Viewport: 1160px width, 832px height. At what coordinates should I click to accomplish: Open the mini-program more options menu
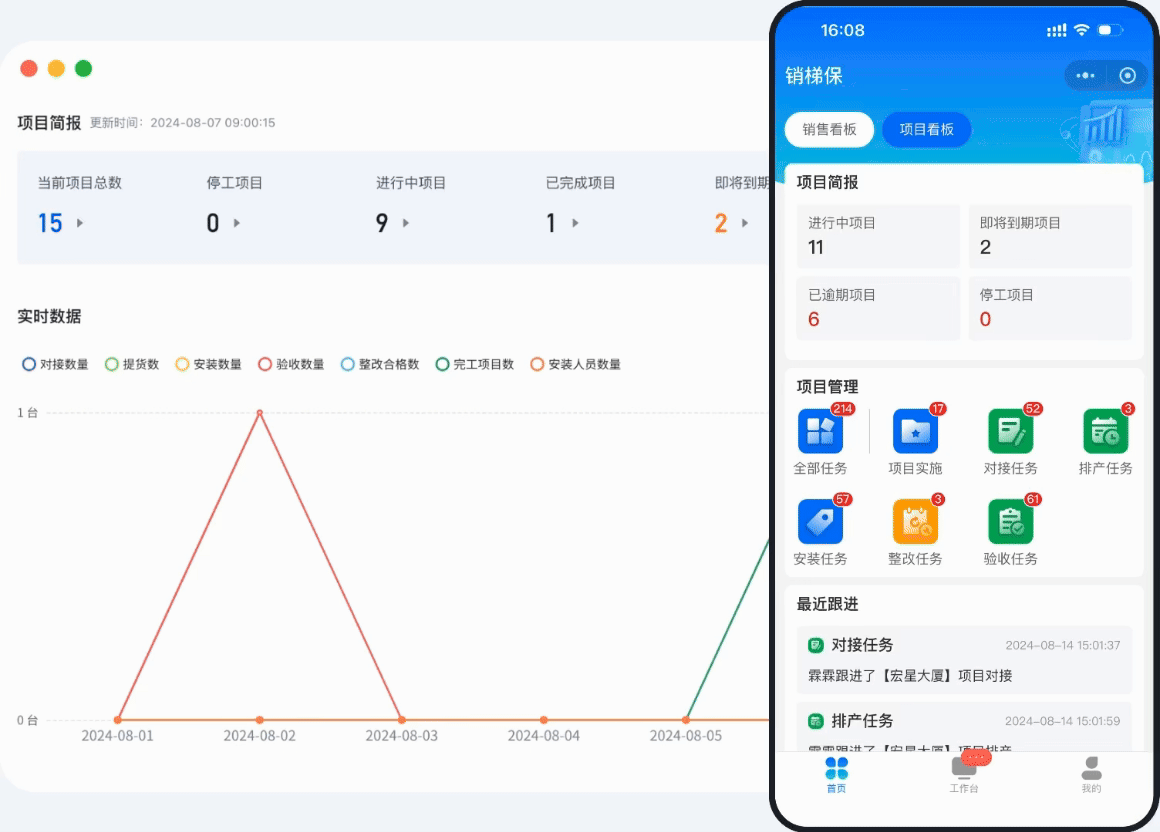1084,75
